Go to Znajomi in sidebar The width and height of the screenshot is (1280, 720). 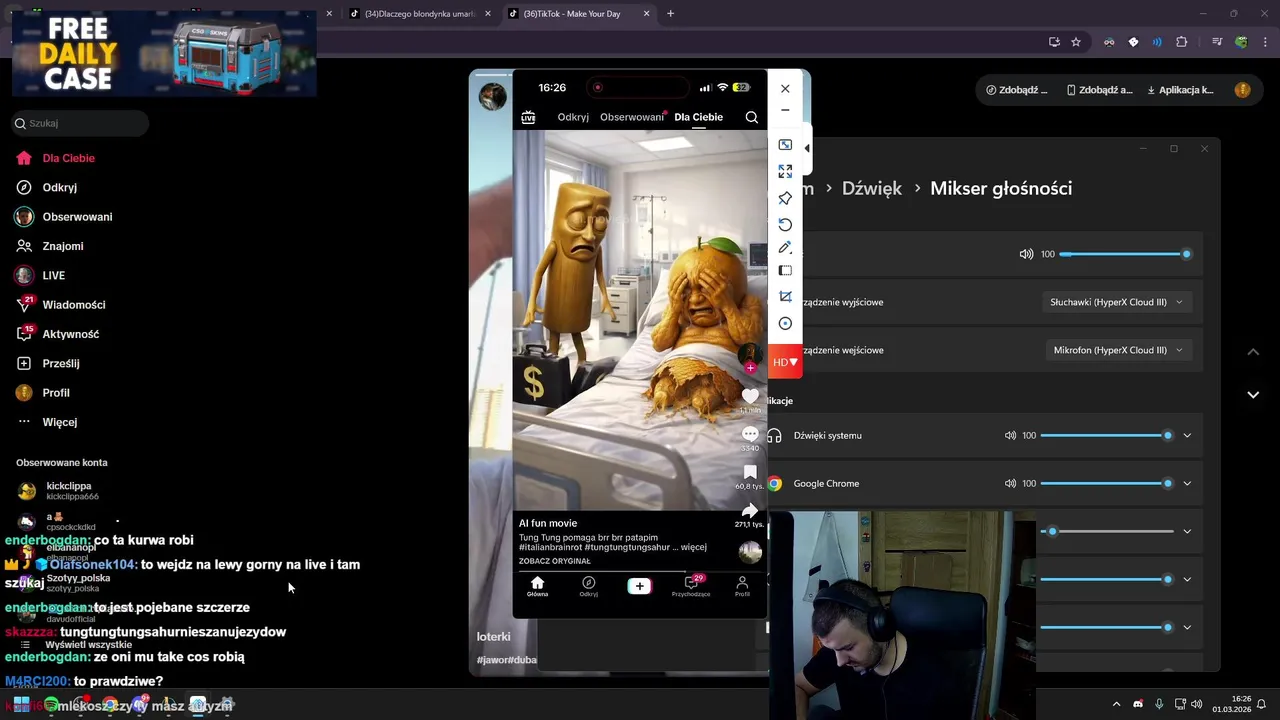(50, 246)
